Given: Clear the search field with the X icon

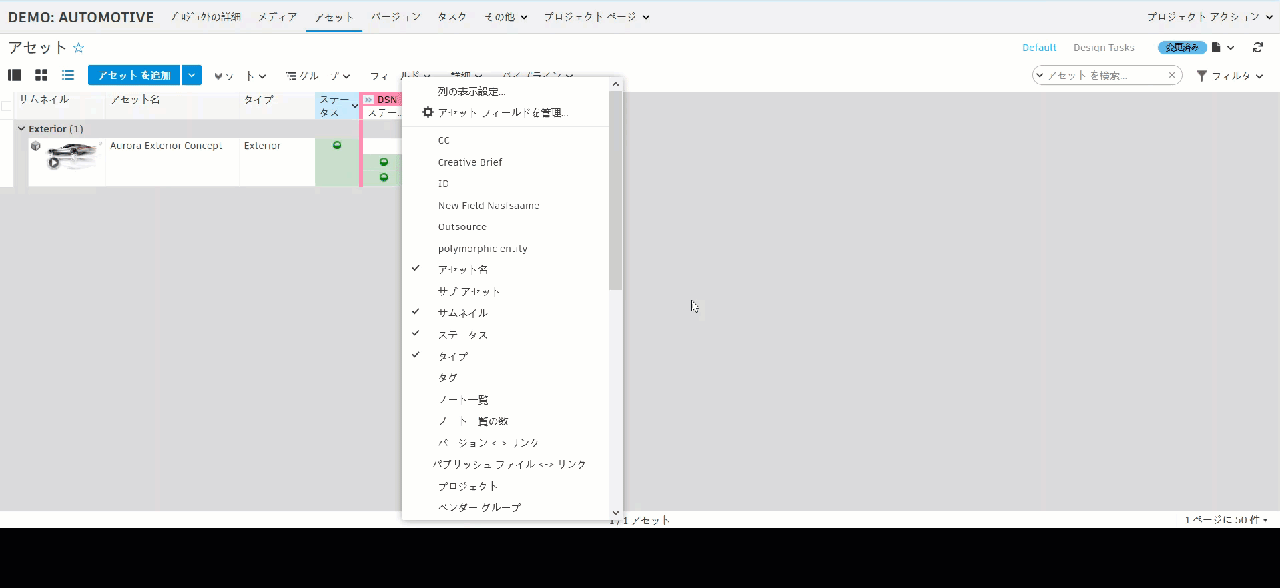Looking at the screenshot, I should coord(1171,74).
